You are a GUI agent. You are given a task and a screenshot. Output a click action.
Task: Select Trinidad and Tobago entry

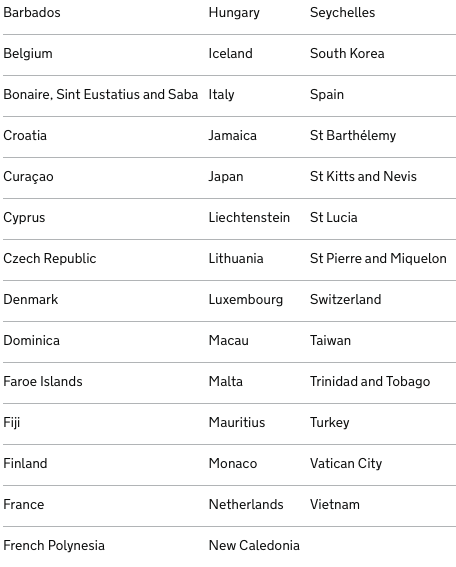click(x=370, y=381)
